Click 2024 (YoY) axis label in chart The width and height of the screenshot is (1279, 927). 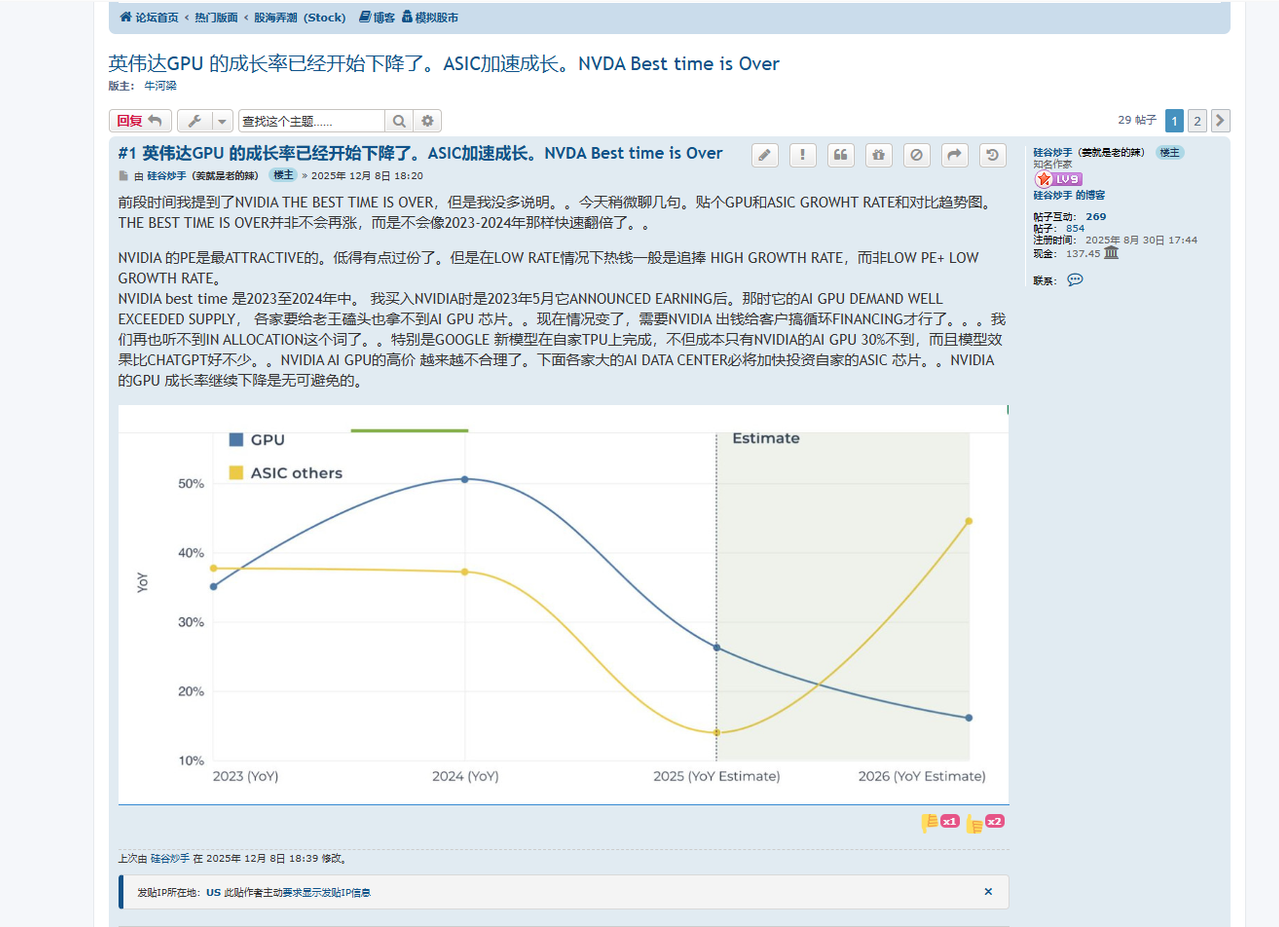[x=465, y=776]
